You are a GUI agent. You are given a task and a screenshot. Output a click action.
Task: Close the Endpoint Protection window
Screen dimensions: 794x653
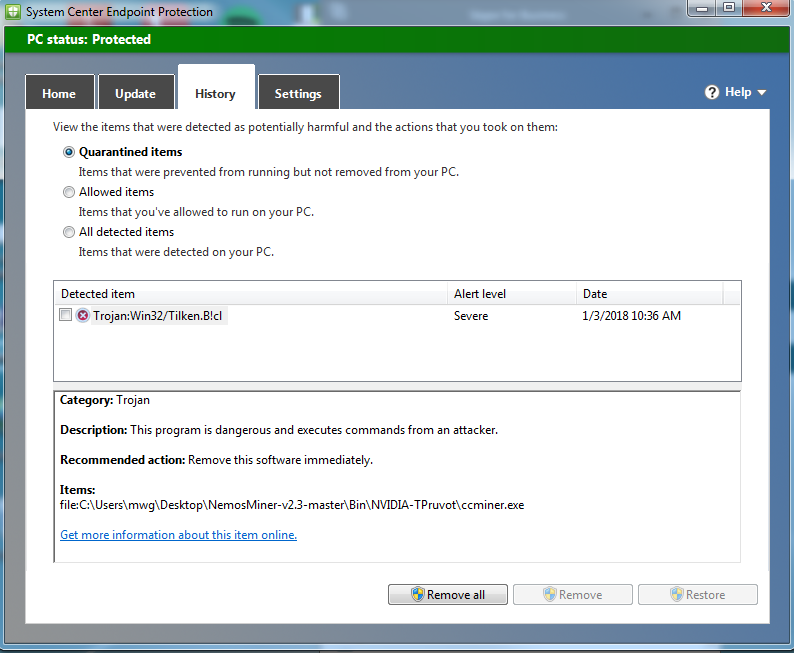766,8
